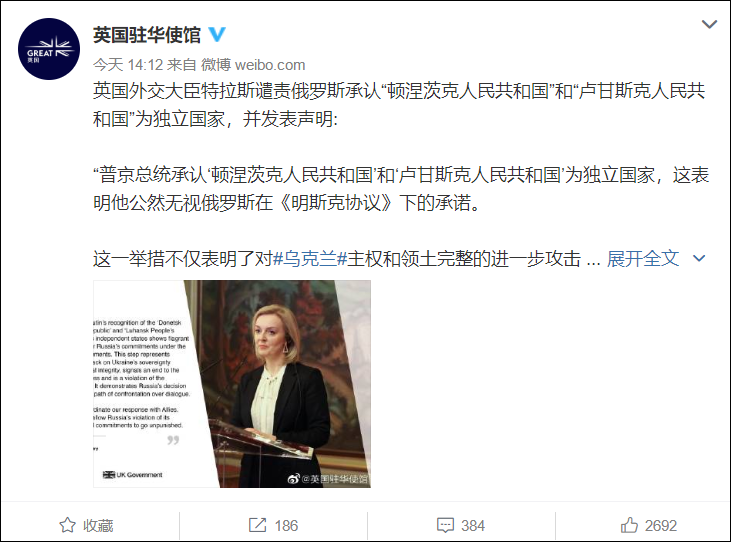
Task: Click the blue verified badge icon
Action: (x=216, y=34)
